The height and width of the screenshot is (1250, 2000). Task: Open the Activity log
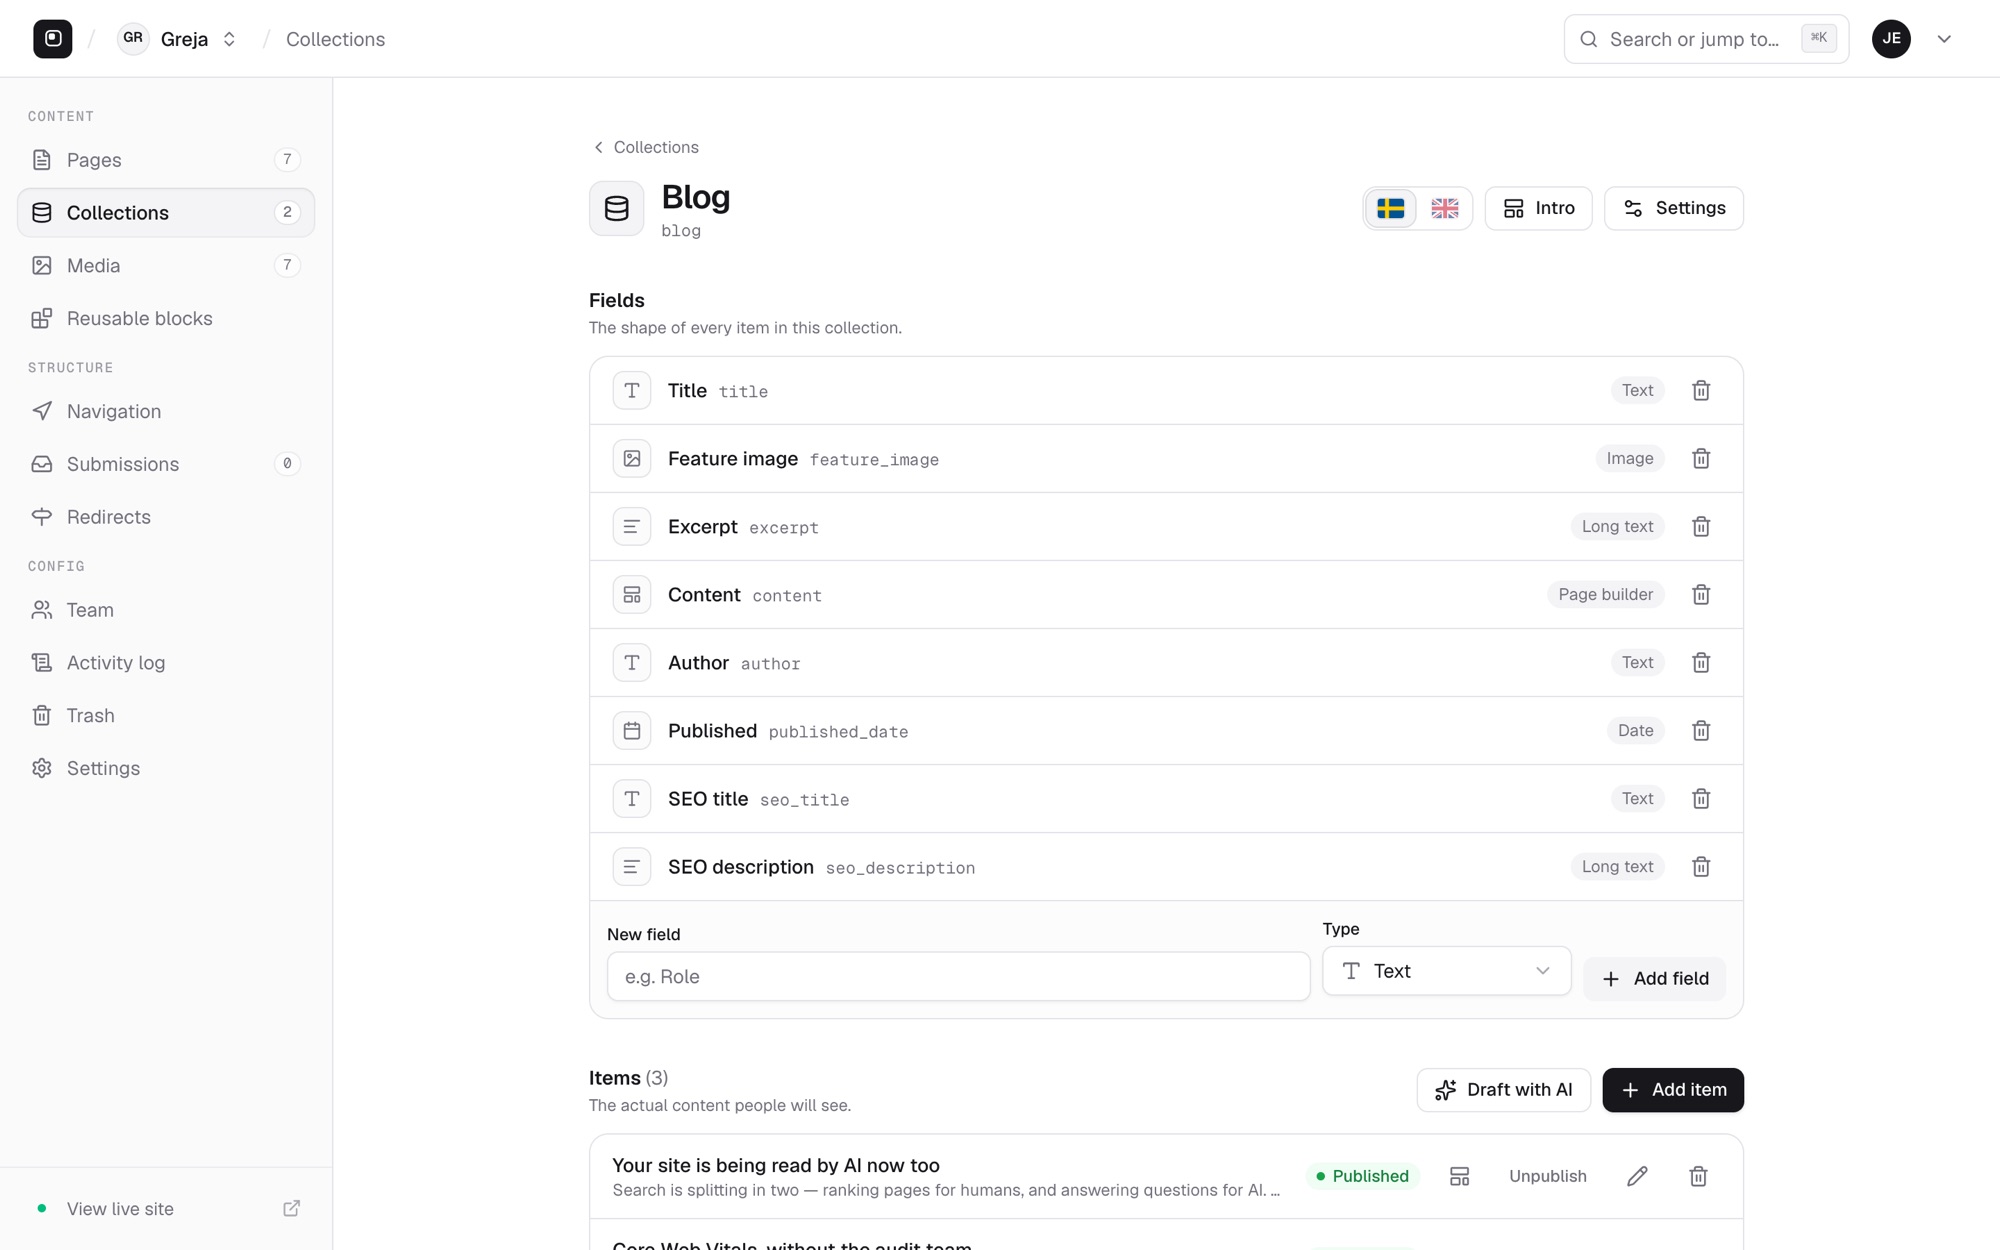coord(166,663)
